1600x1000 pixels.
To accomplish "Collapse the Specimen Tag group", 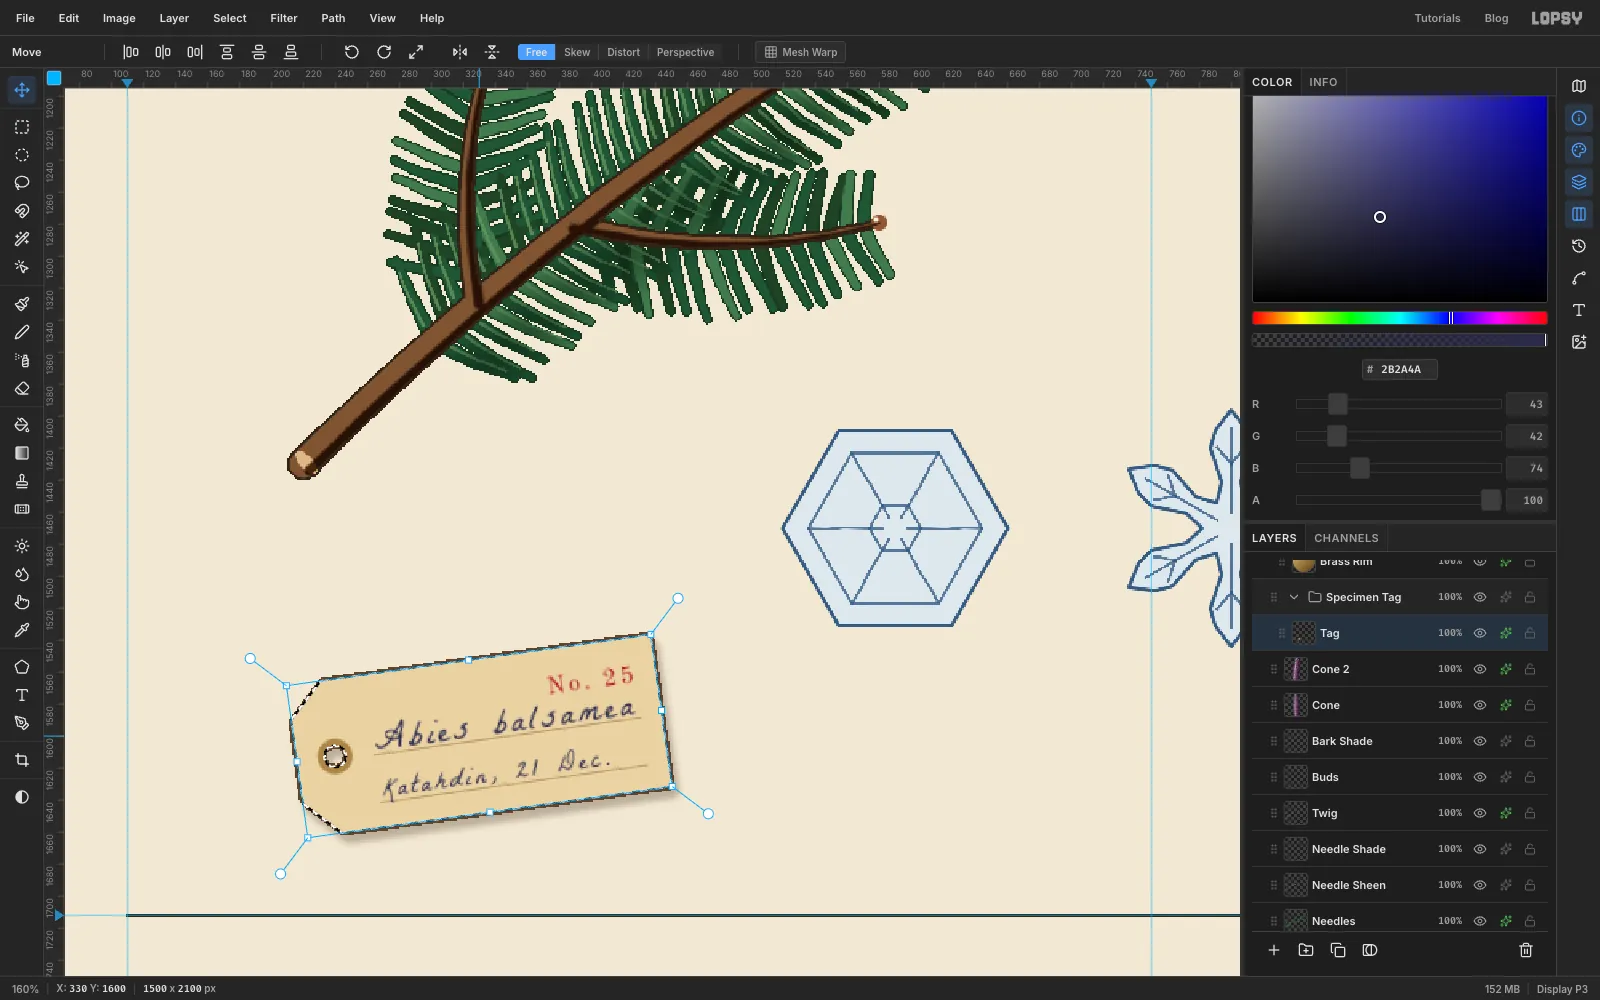I will [1294, 597].
